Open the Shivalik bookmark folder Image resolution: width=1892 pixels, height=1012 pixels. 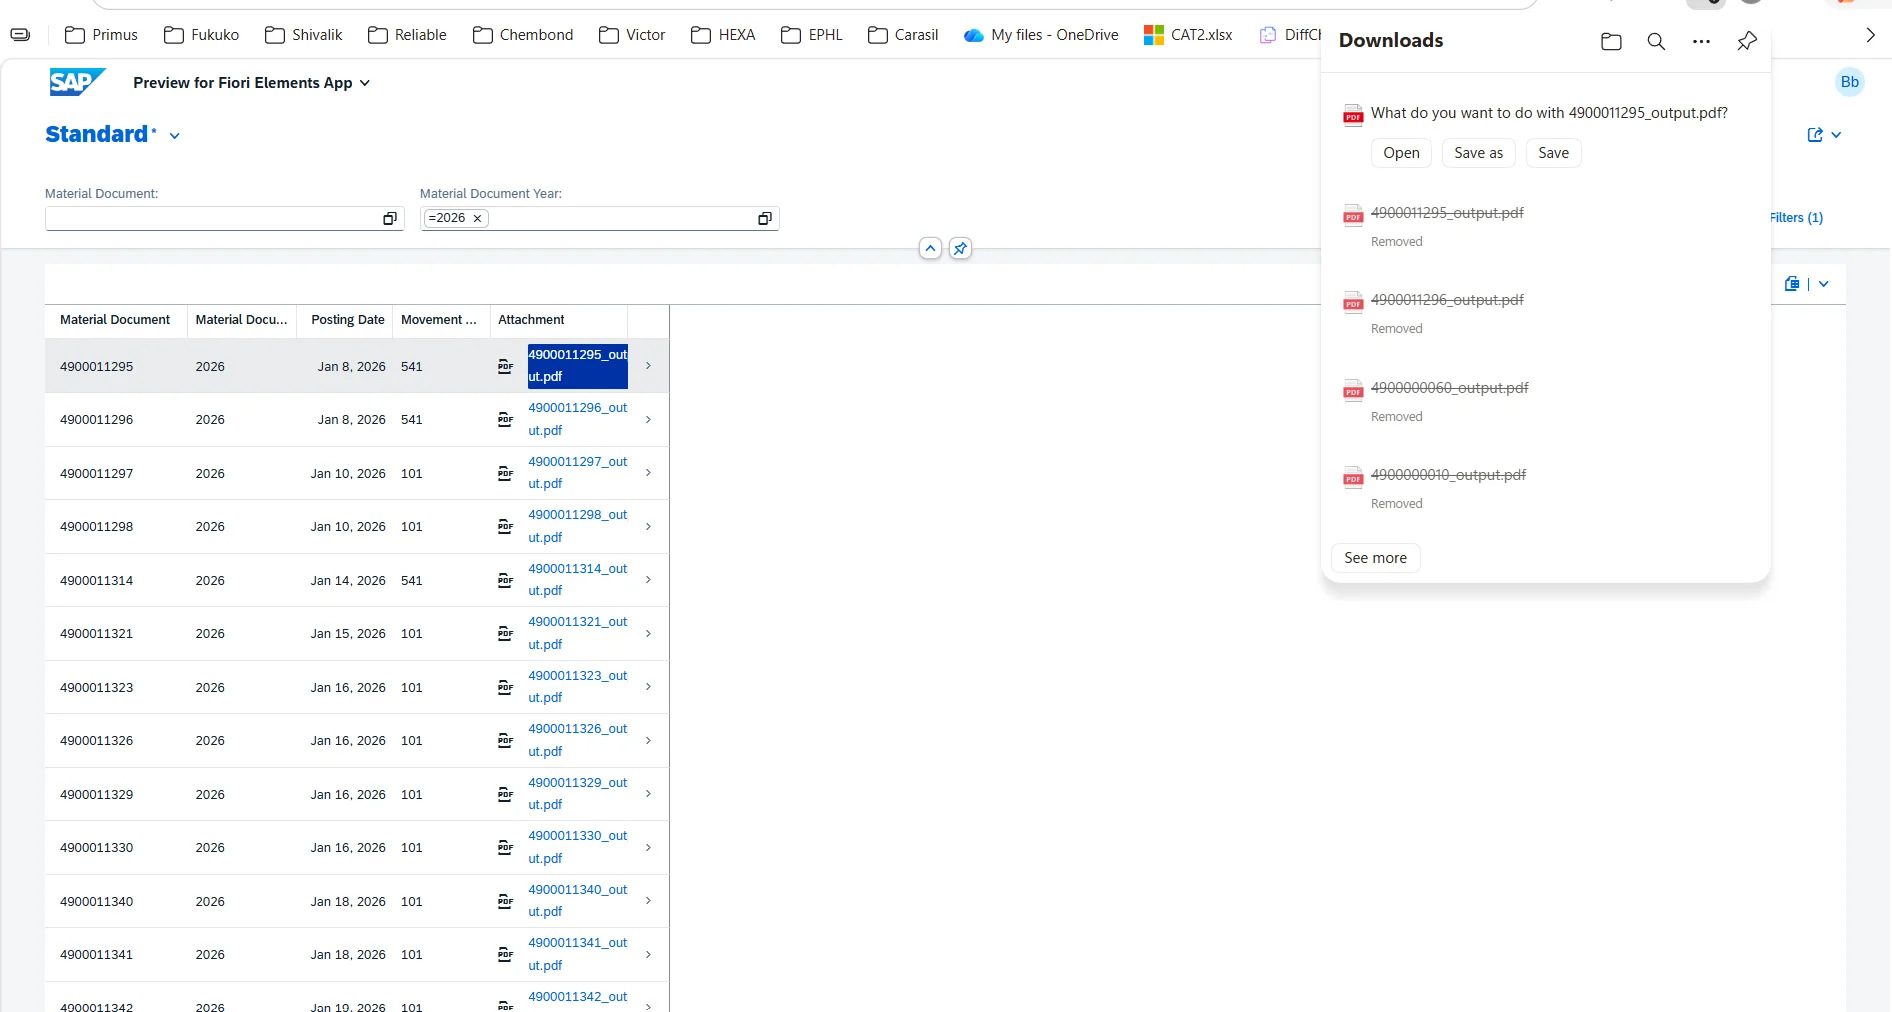(303, 35)
